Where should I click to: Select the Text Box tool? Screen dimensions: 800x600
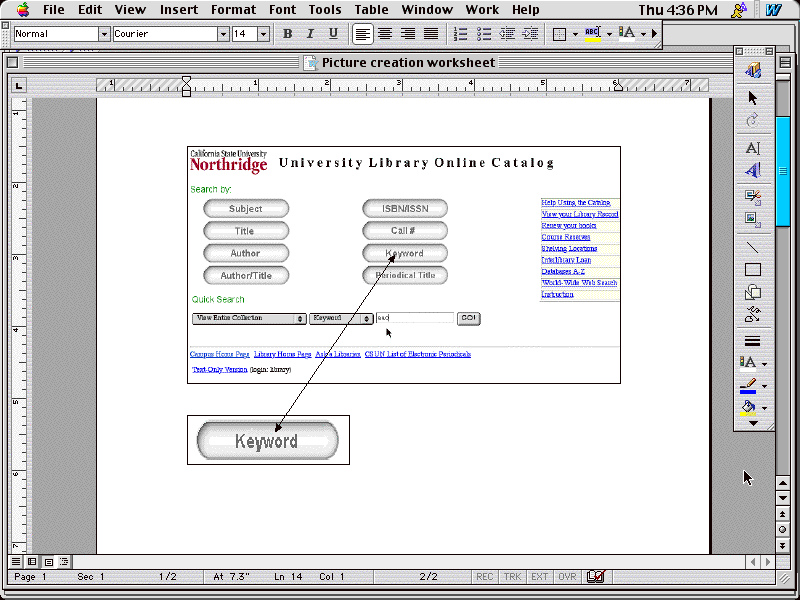click(x=753, y=148)
